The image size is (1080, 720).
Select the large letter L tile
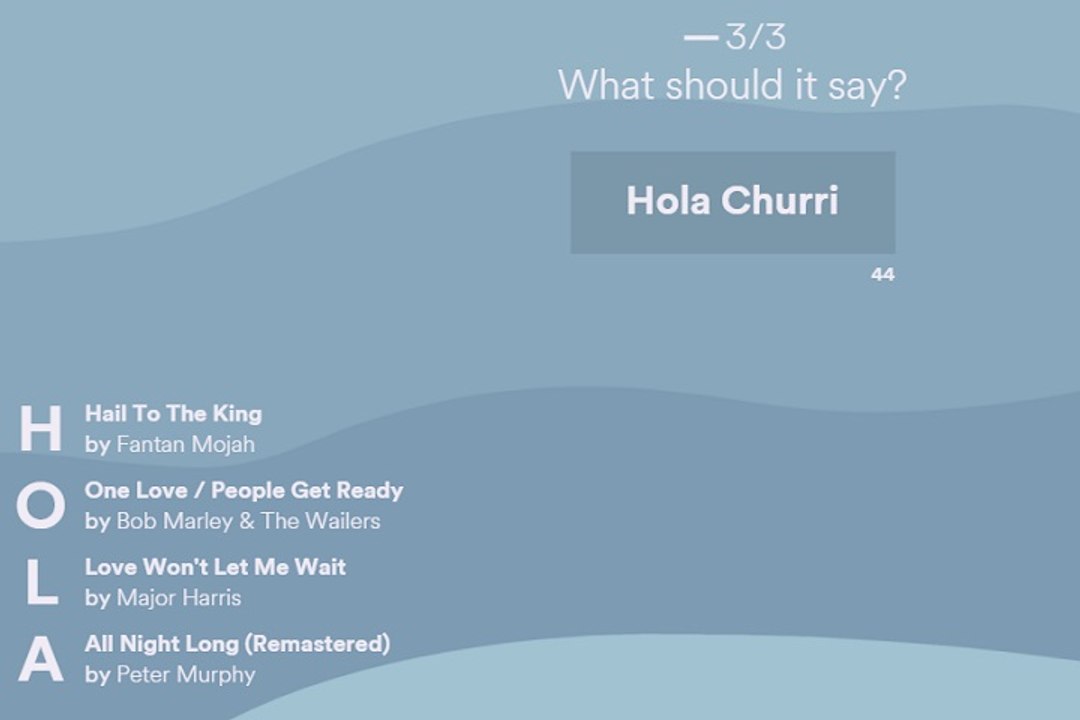click(x=42, y=582)
